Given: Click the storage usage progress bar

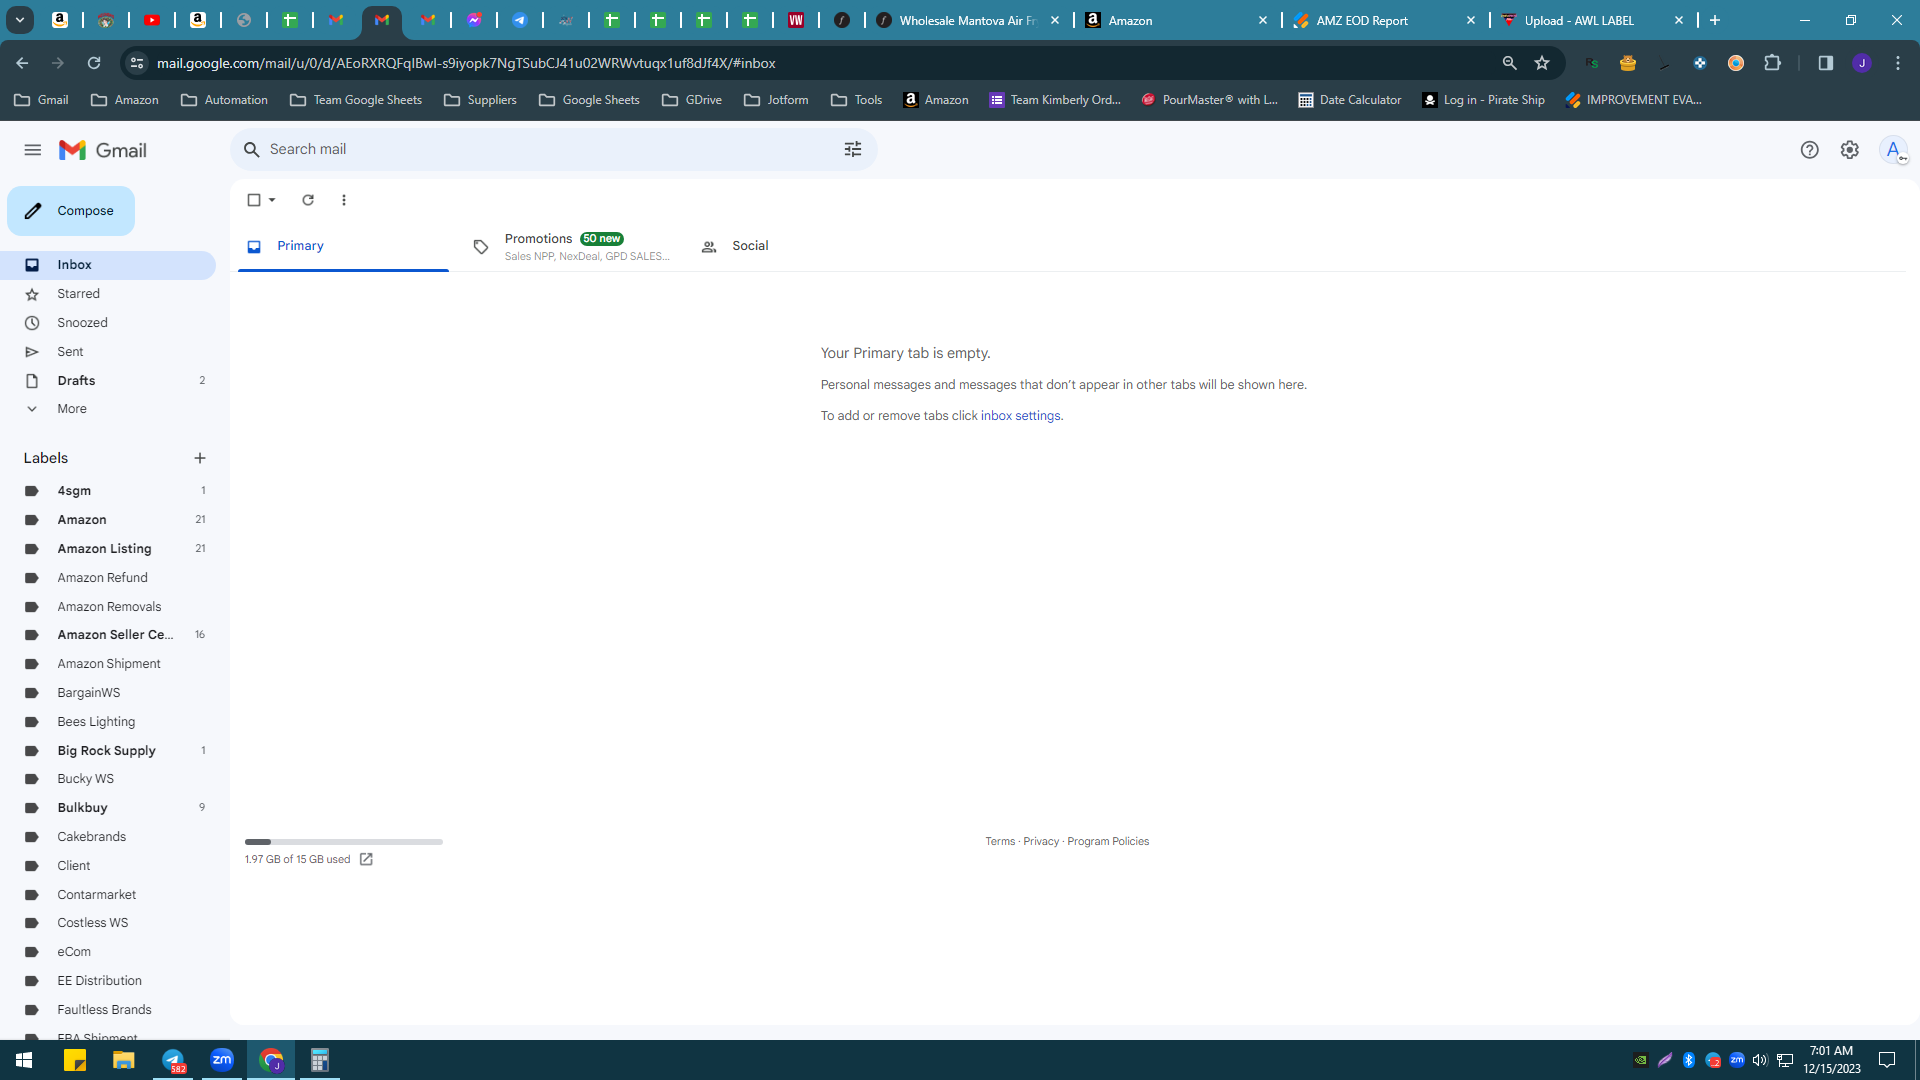Looking at the screenshot, I should coord(344,842).
